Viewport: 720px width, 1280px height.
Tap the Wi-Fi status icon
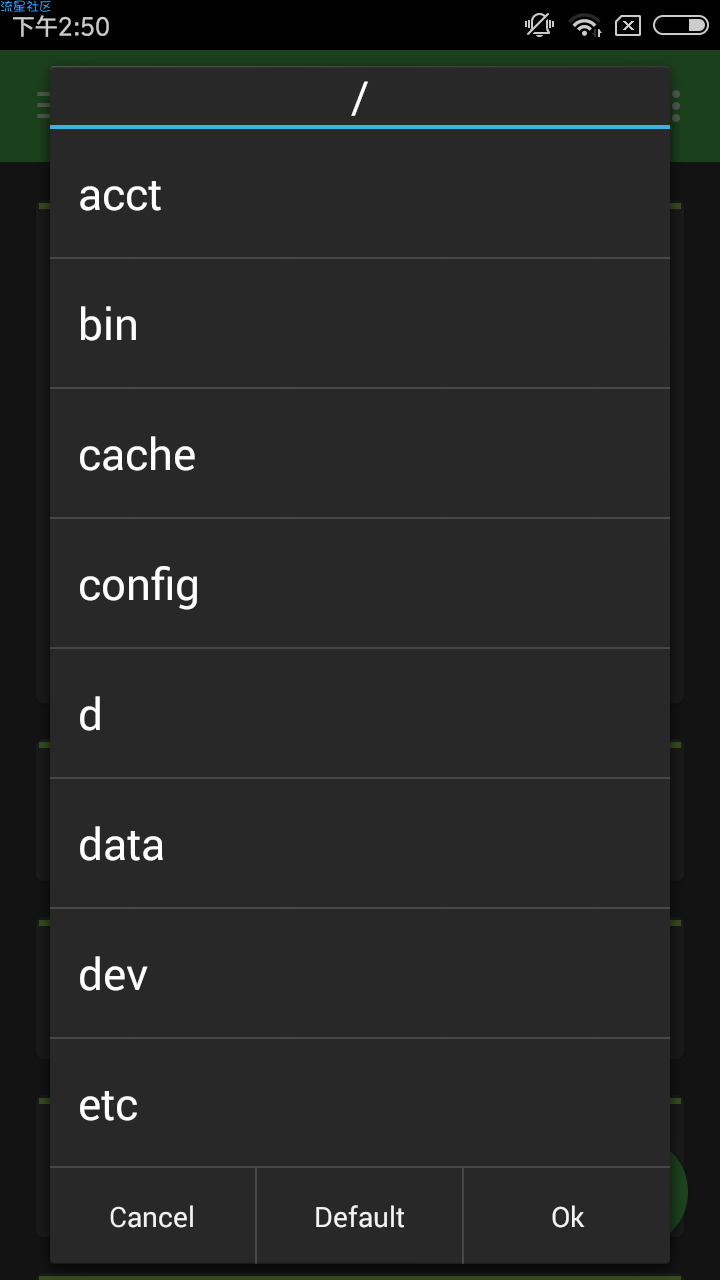coord(585,25)
